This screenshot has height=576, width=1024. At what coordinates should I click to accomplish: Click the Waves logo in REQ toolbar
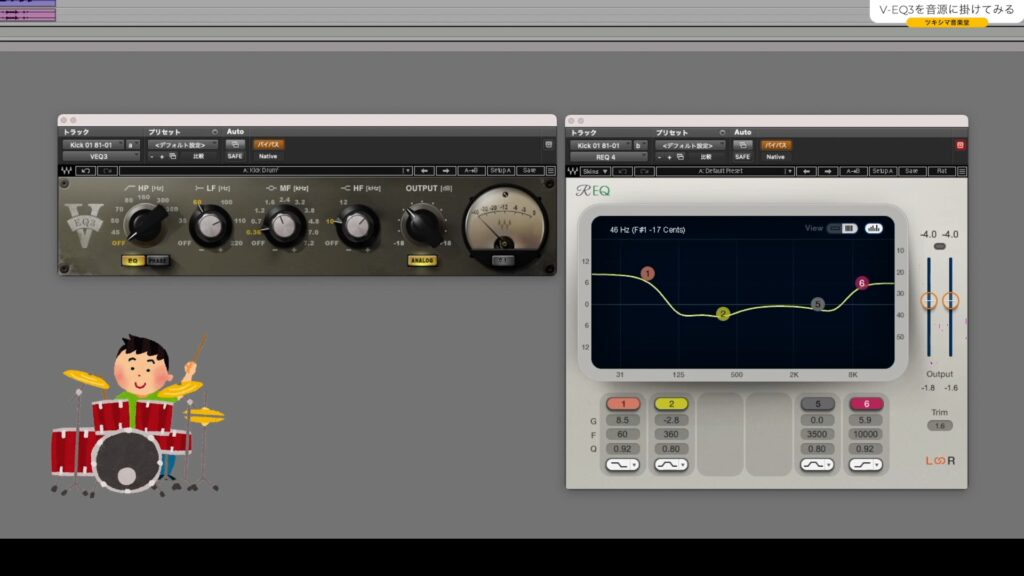tap(573, 171)
